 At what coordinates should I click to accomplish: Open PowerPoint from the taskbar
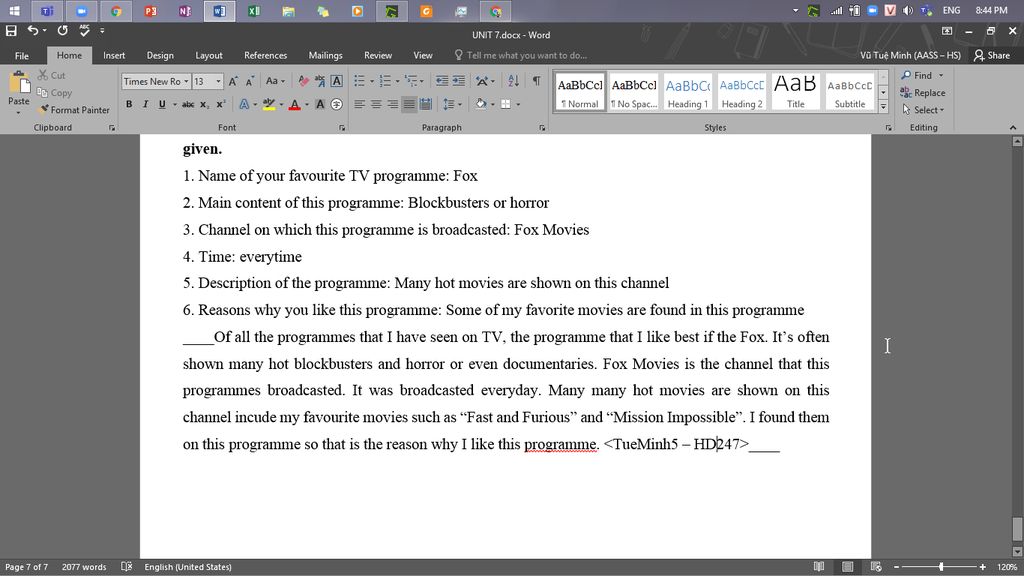[x=151, y=11]
